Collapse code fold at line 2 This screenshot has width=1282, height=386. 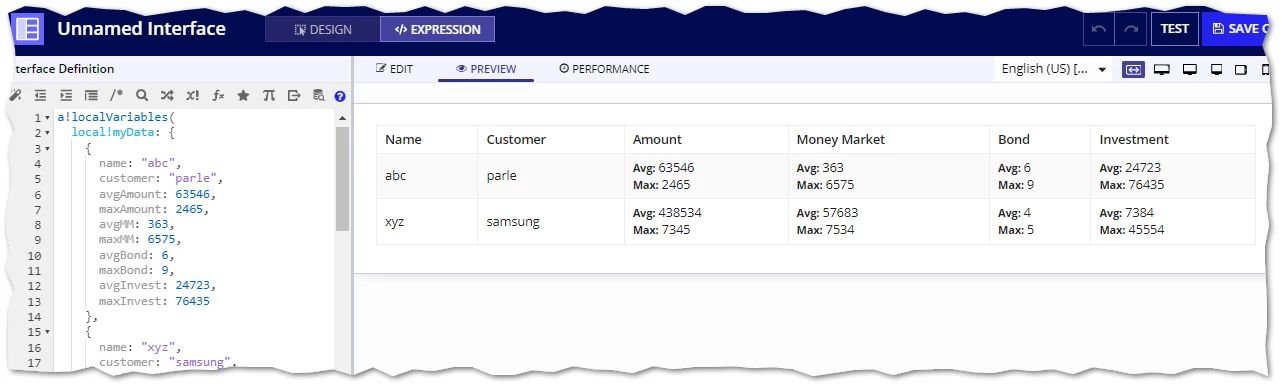click(48, 133)
